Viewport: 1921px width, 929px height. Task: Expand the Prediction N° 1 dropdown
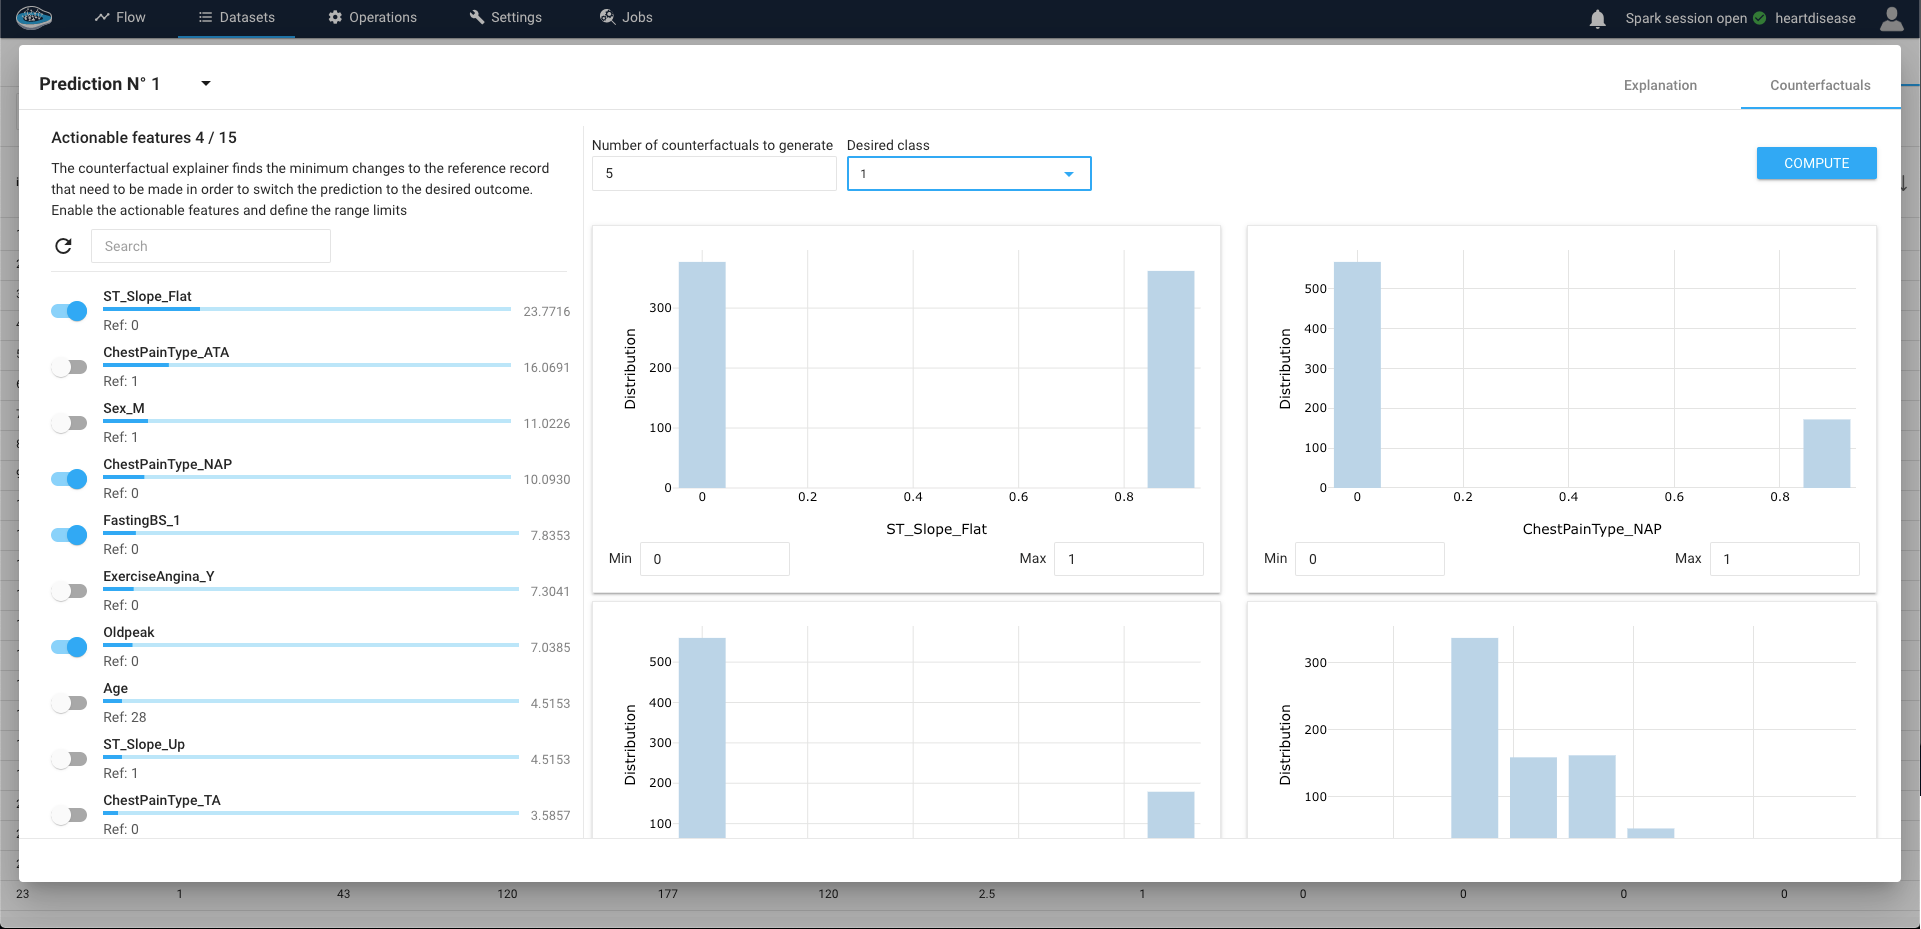click(x=206, y=84)
